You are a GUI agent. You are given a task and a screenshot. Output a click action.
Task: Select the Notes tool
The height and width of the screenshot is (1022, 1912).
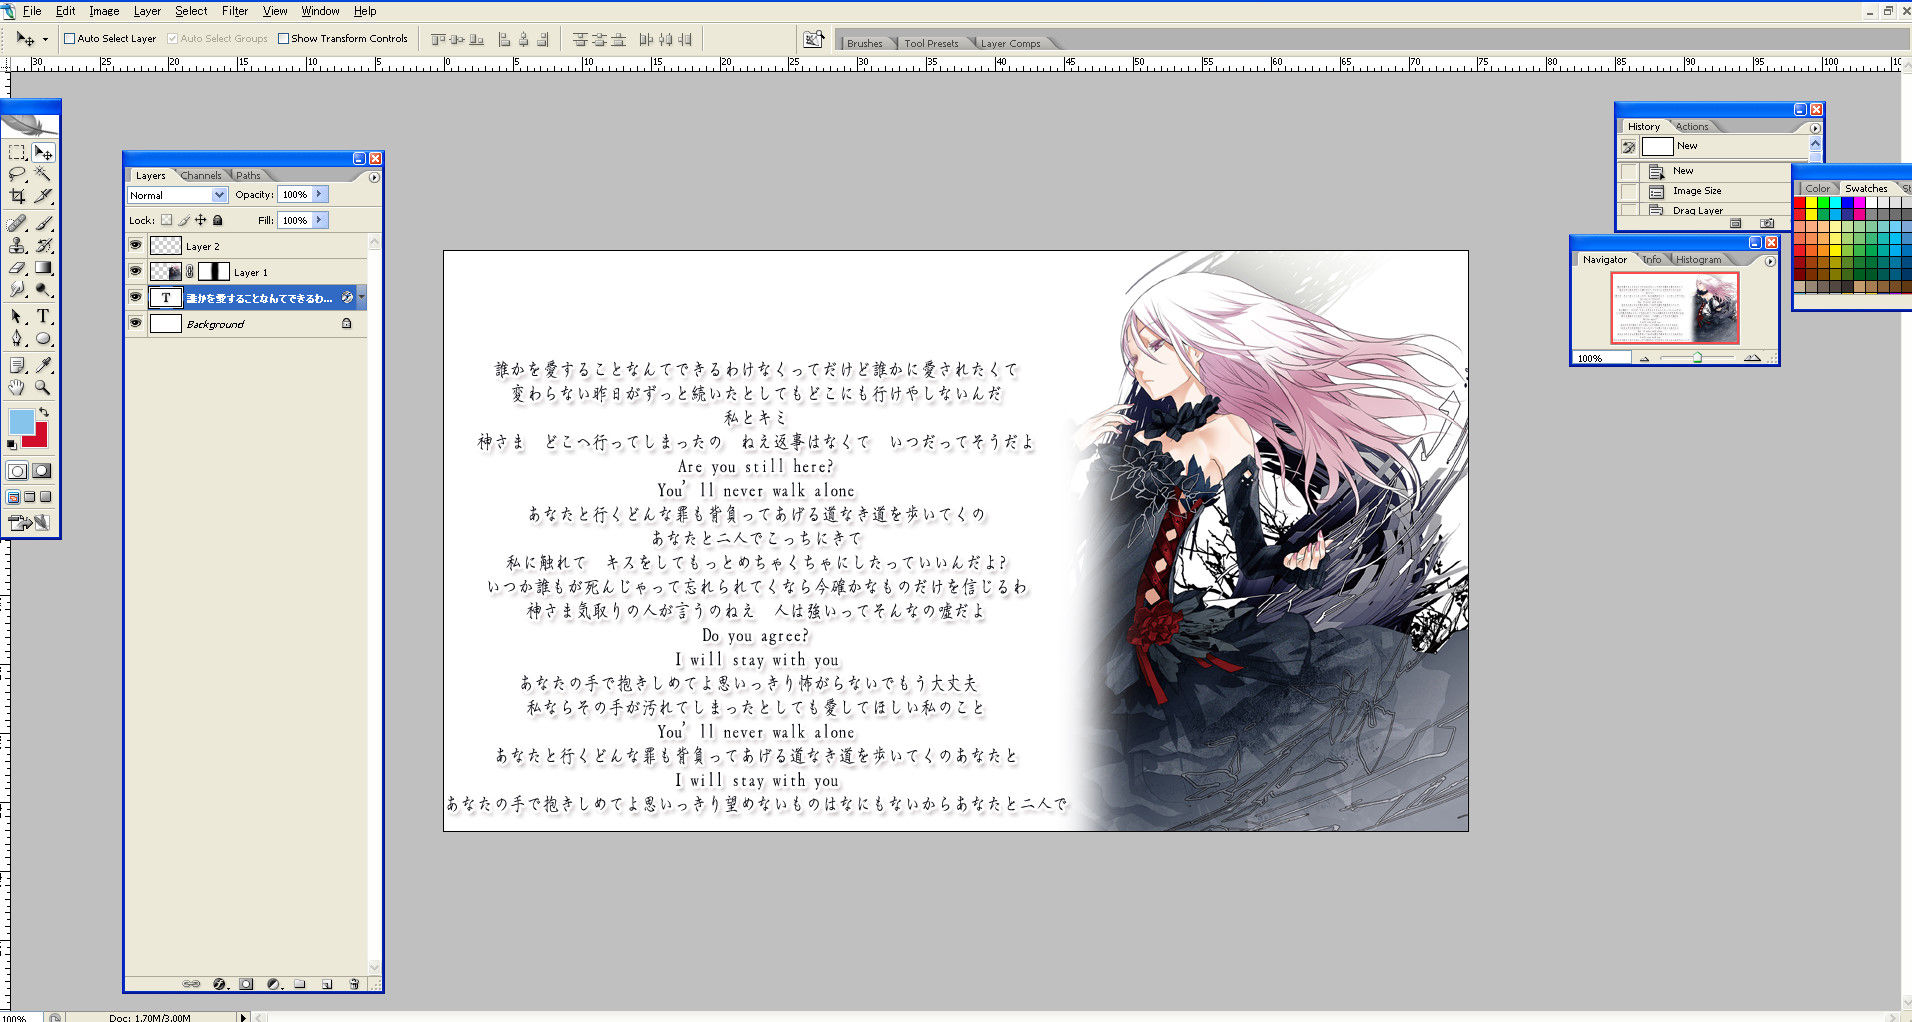coord(17,365)
